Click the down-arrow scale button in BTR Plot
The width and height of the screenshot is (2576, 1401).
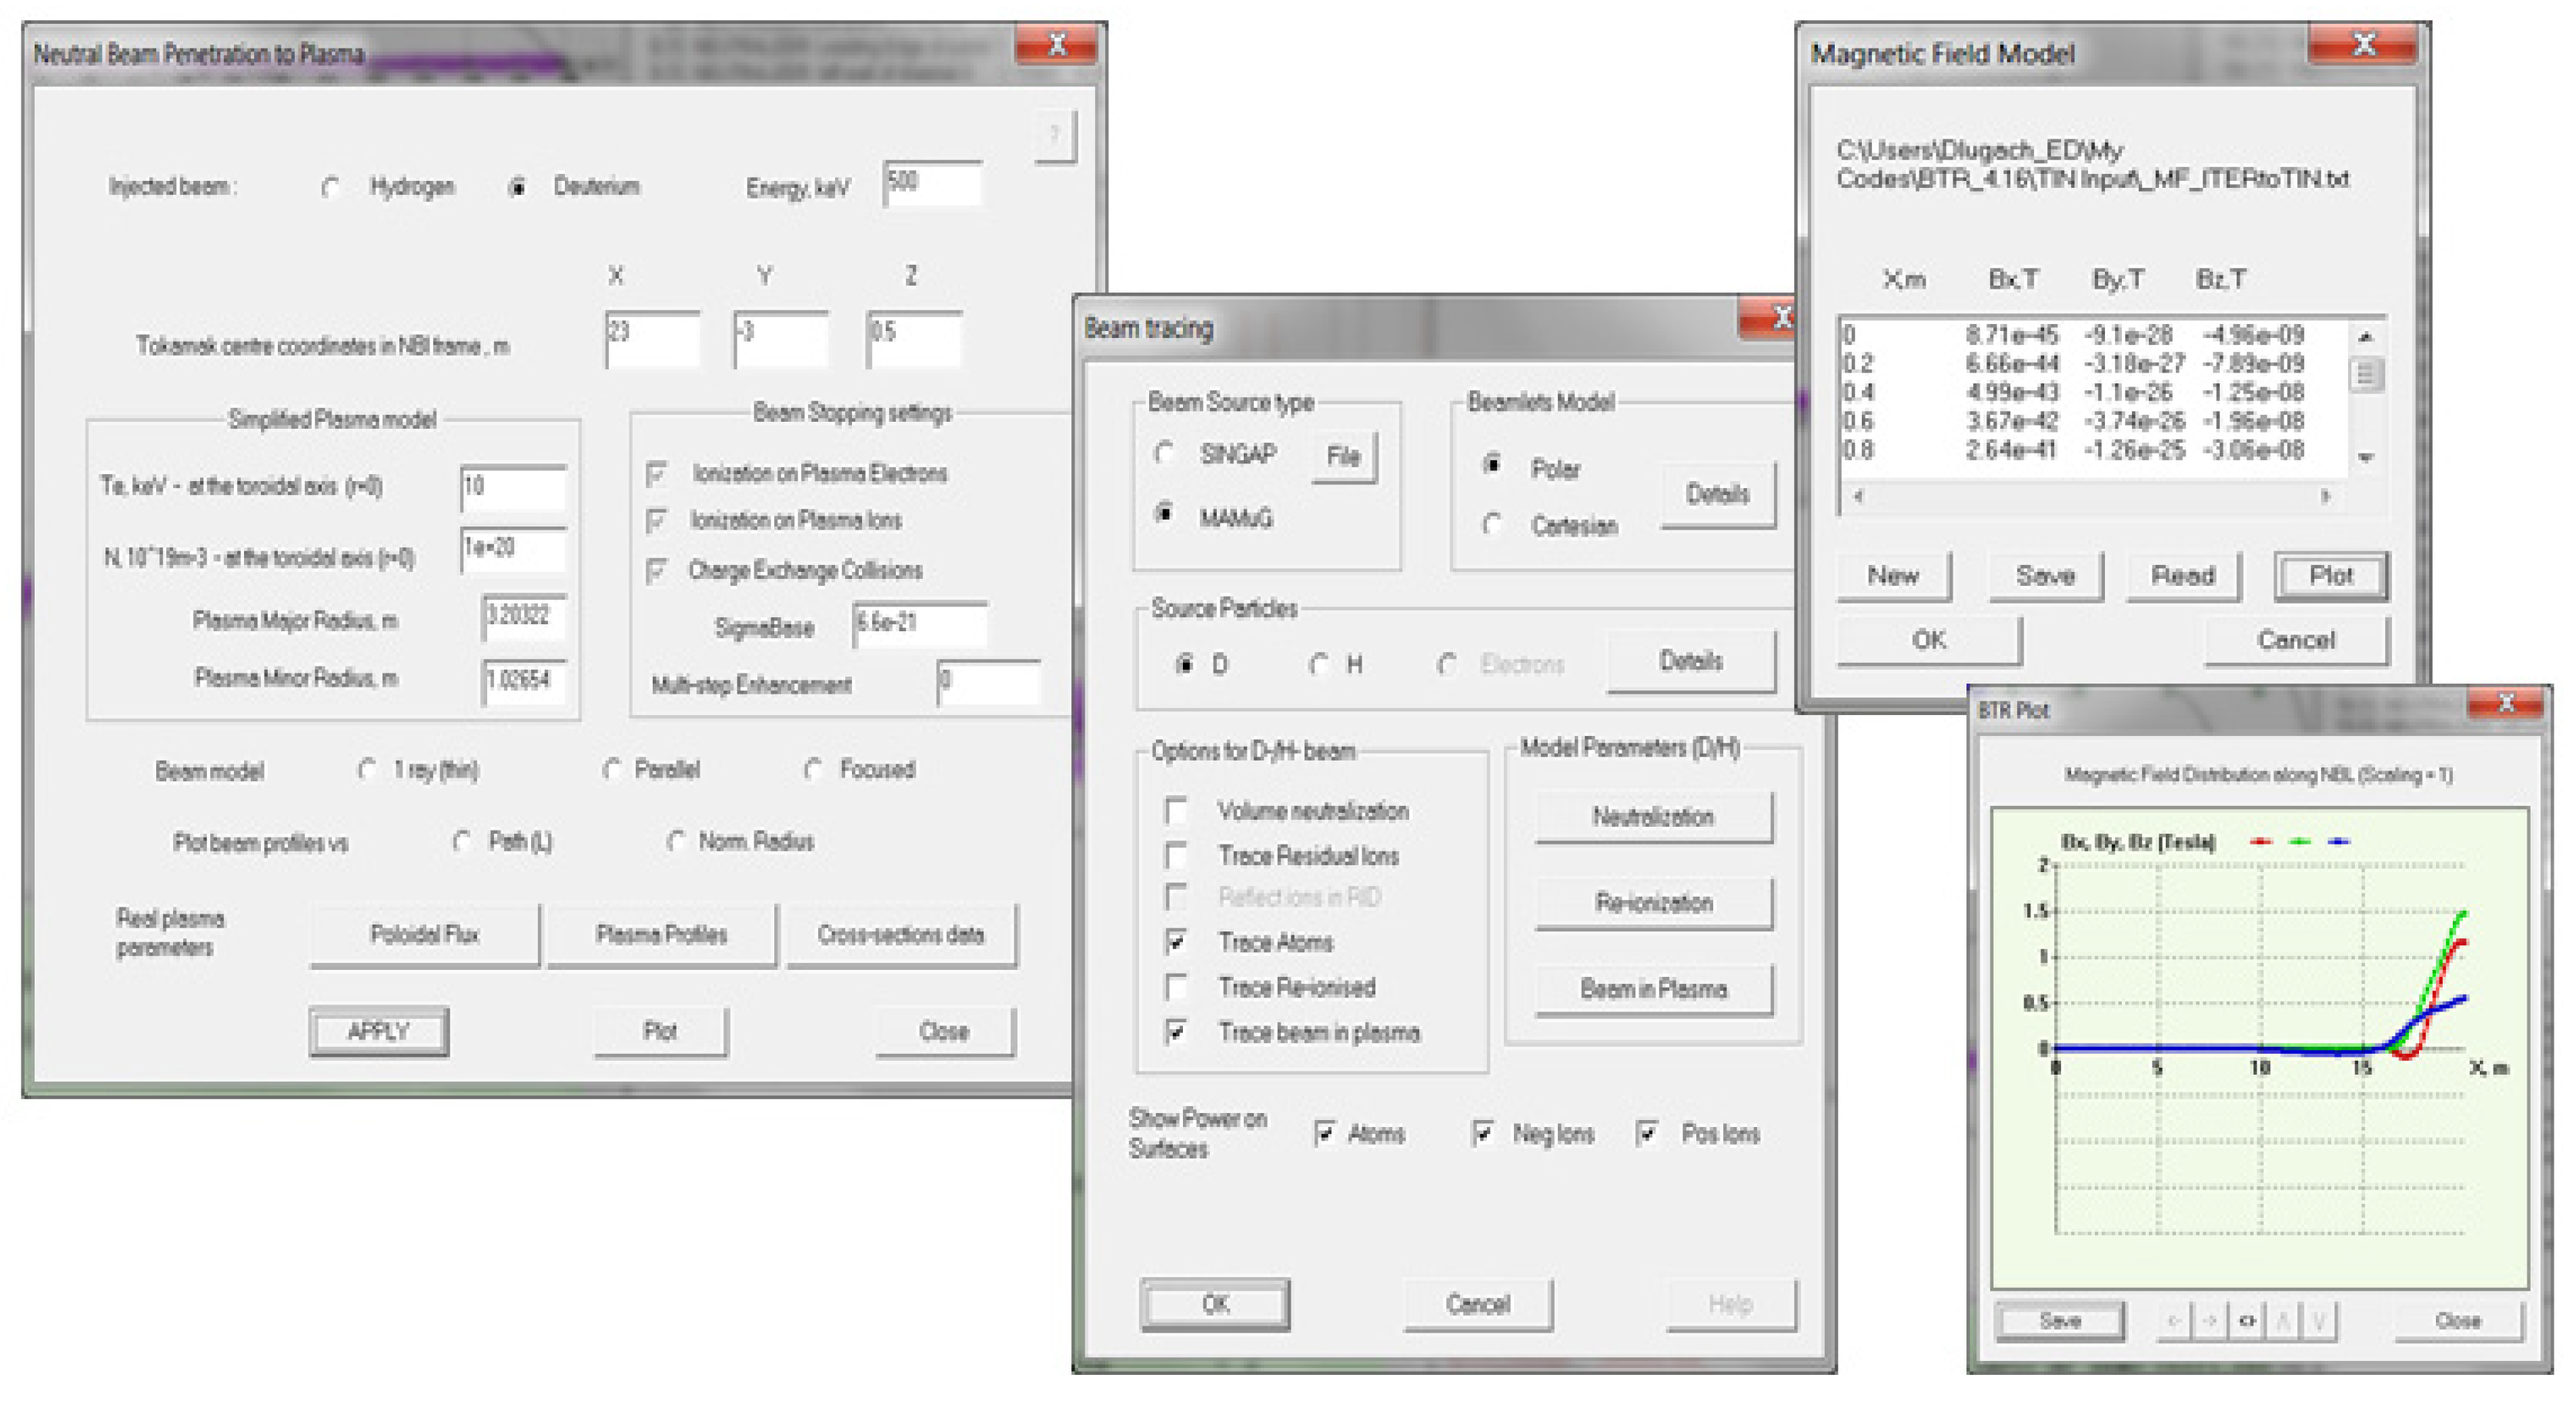(2319, 1321)
